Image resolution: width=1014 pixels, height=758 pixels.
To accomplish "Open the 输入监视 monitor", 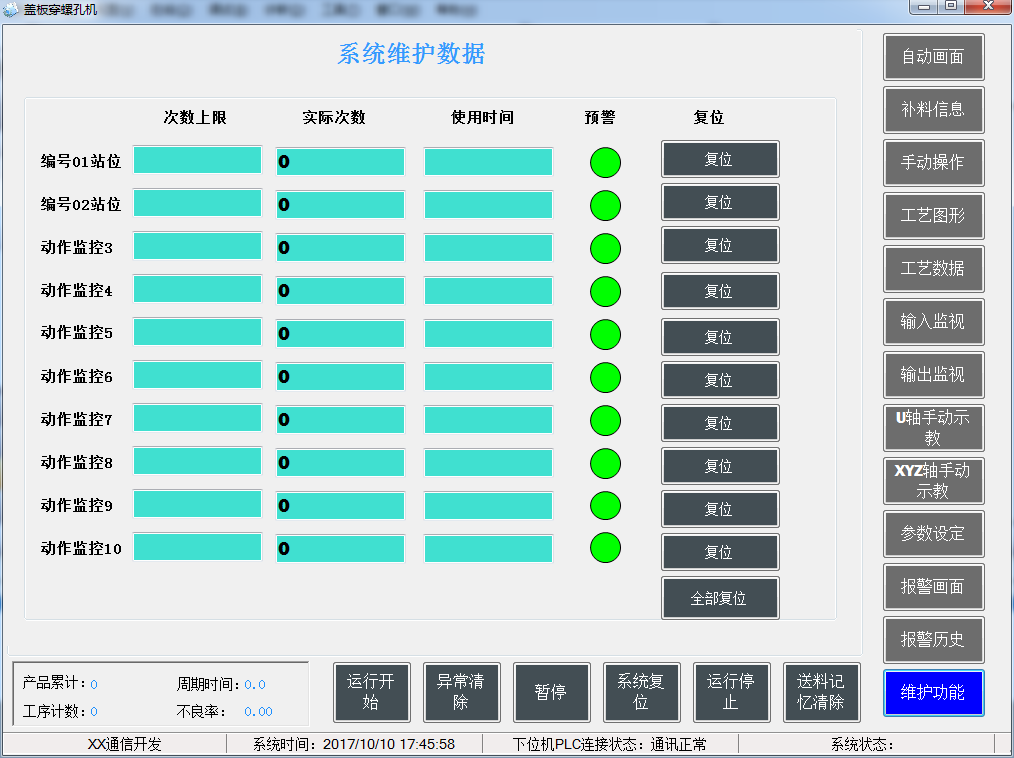I will [x=933, y=322].
